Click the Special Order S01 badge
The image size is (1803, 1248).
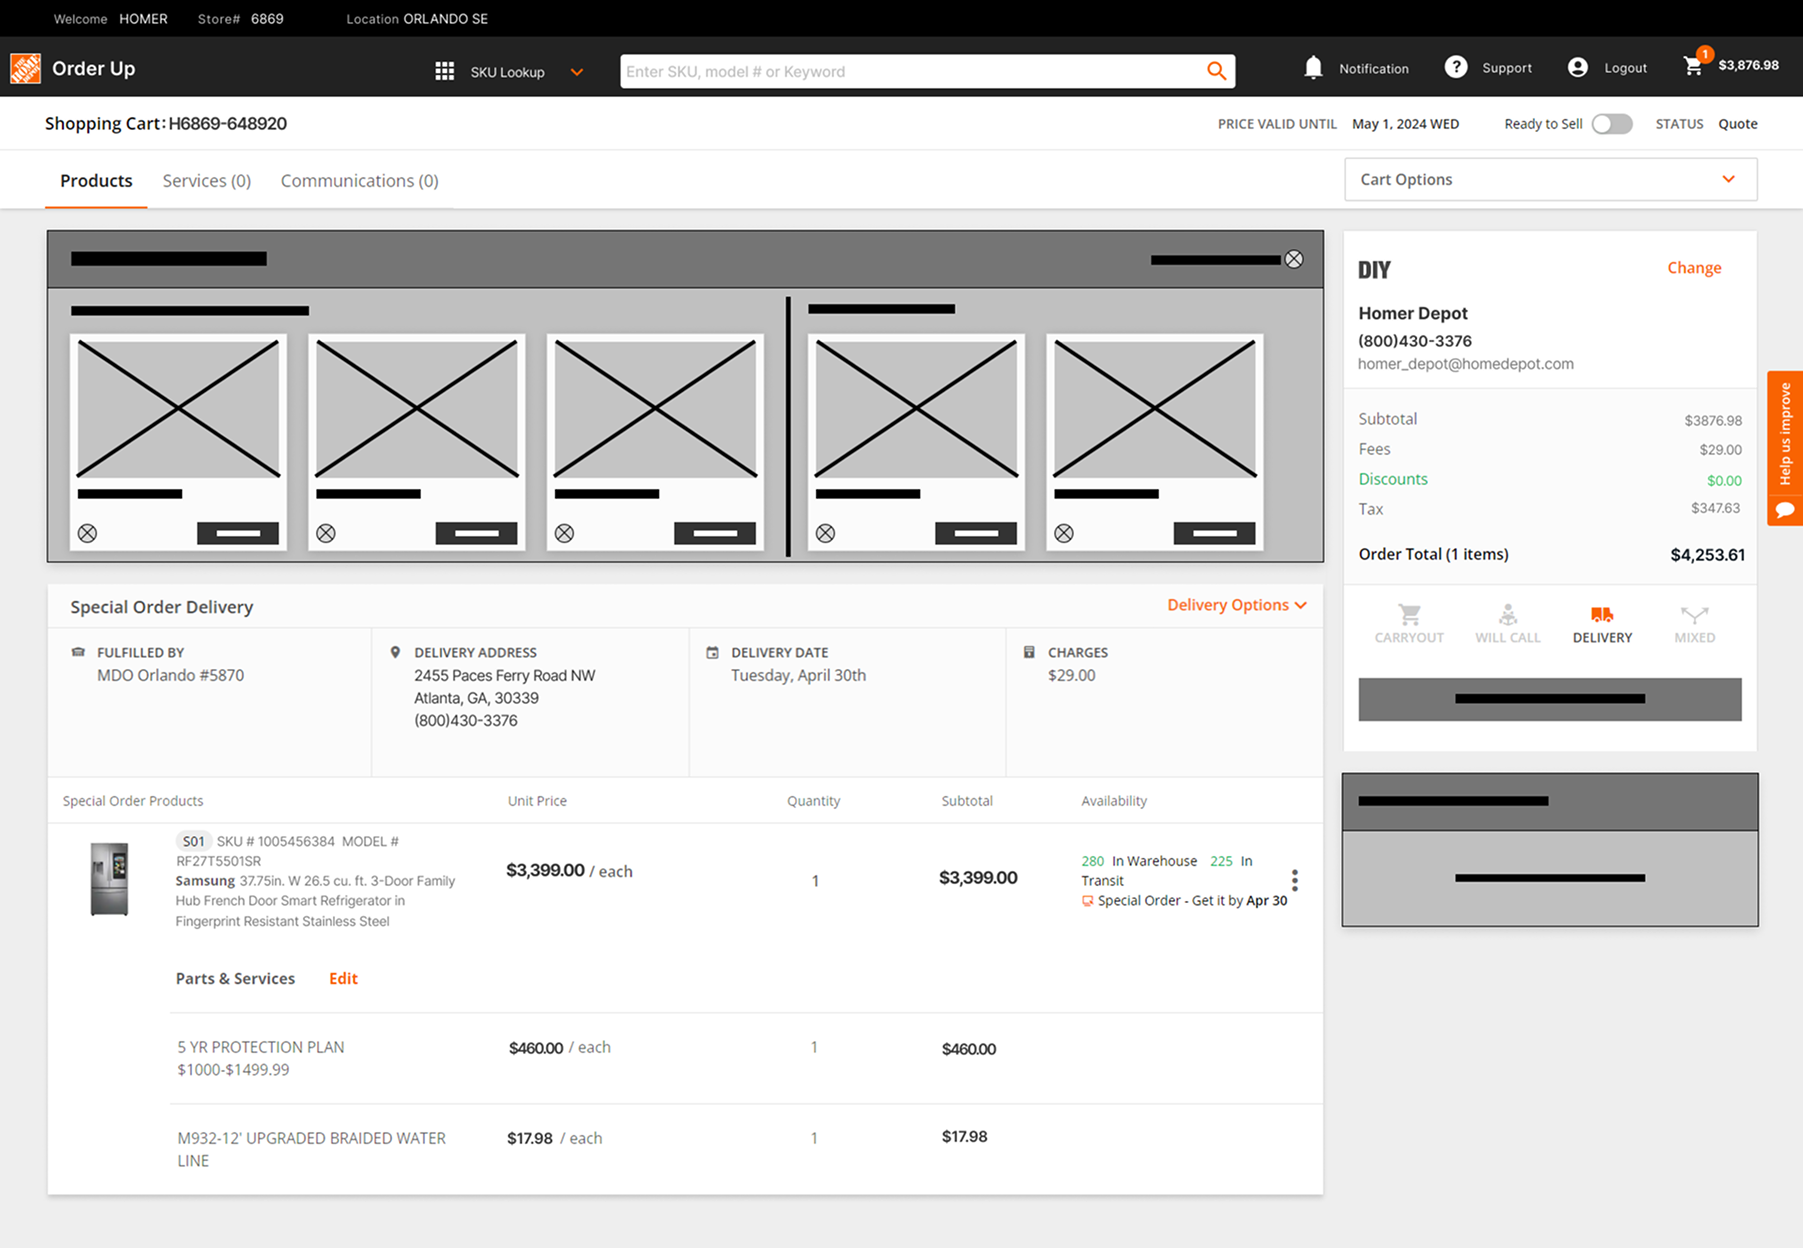click(193, 841)
